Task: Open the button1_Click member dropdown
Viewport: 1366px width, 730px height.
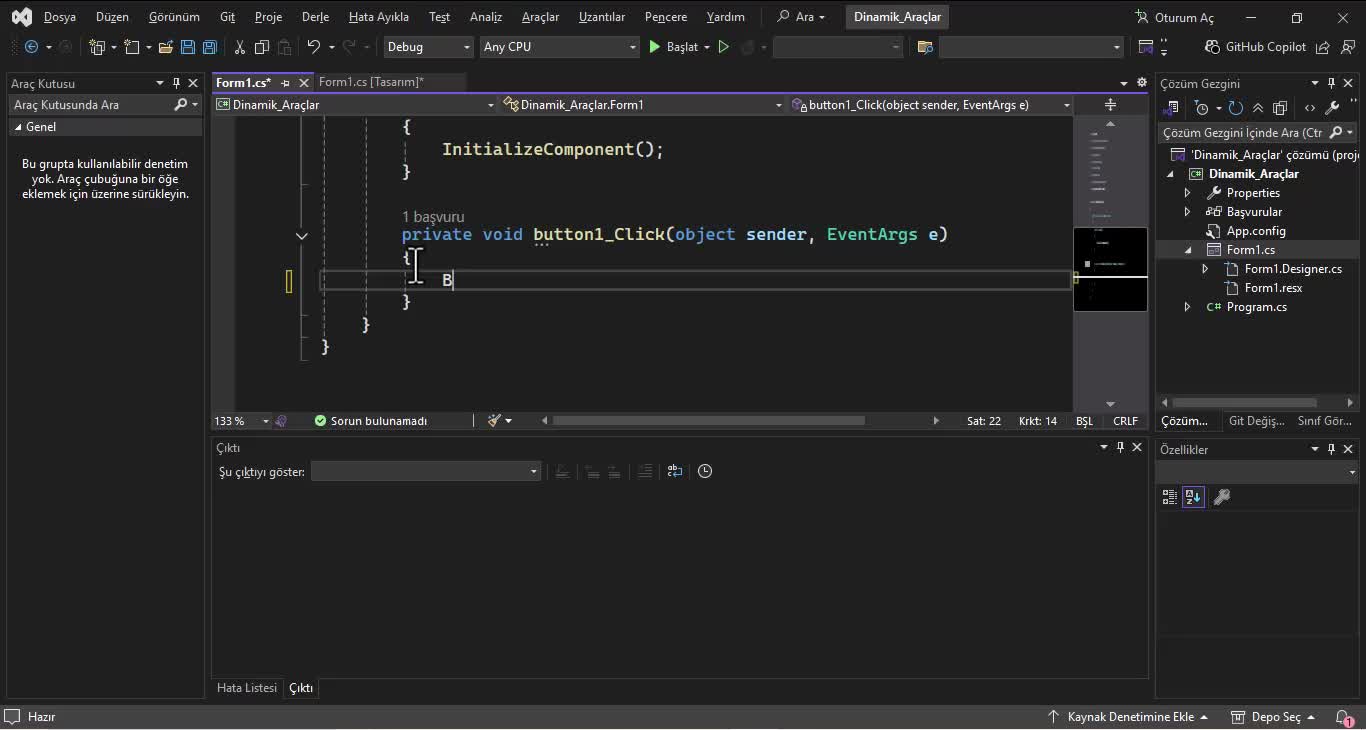Action: pyautogui.click(x=930, y=105)
